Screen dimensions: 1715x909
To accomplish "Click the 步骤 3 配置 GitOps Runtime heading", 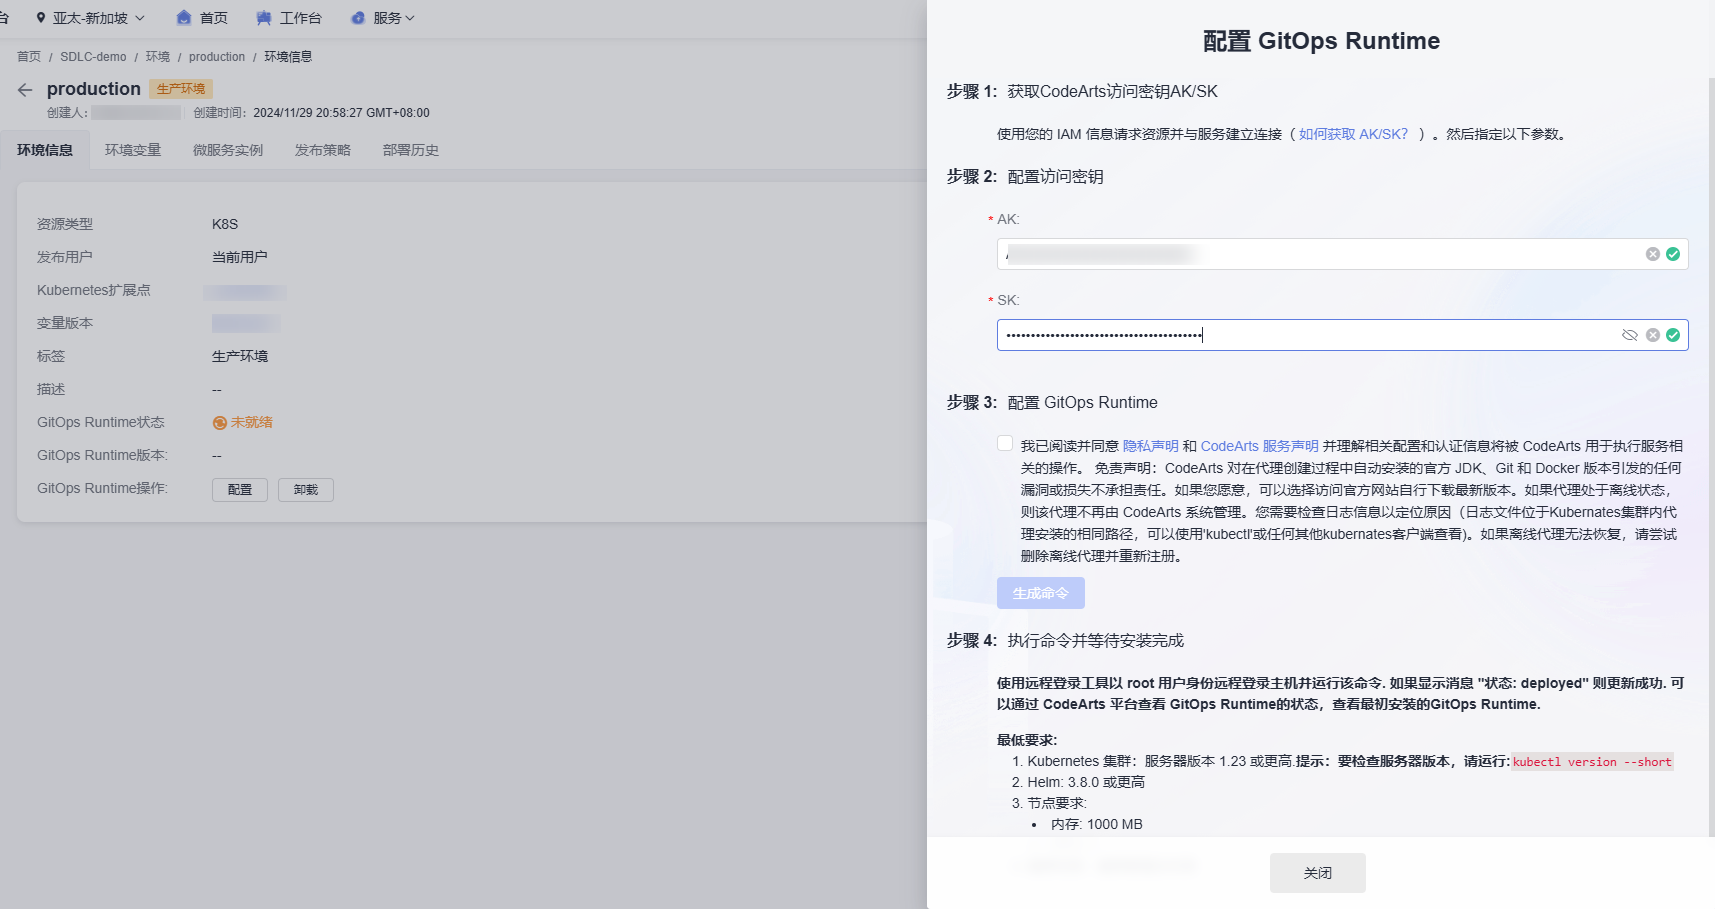I will 1052,403.
